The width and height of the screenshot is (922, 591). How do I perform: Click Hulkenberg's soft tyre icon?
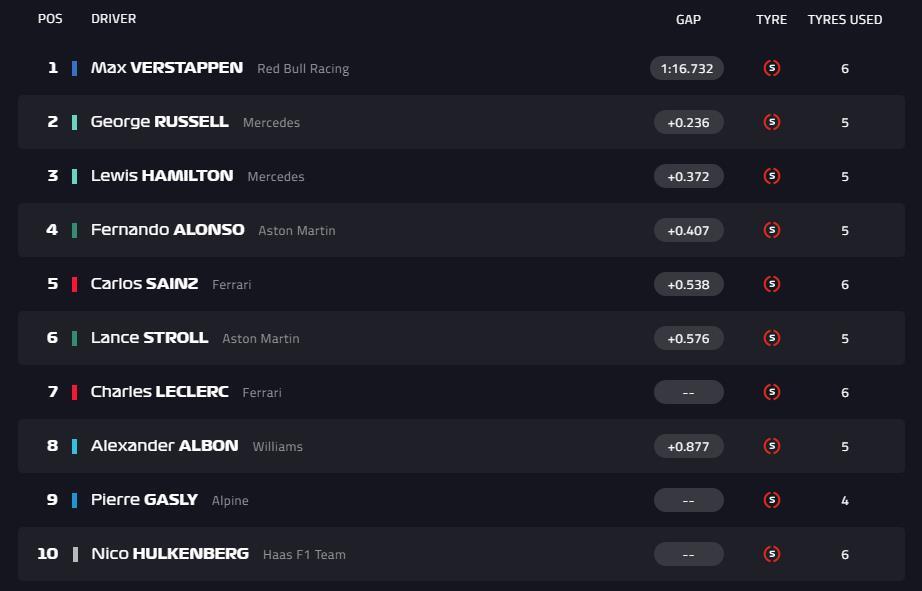[771, 554]
